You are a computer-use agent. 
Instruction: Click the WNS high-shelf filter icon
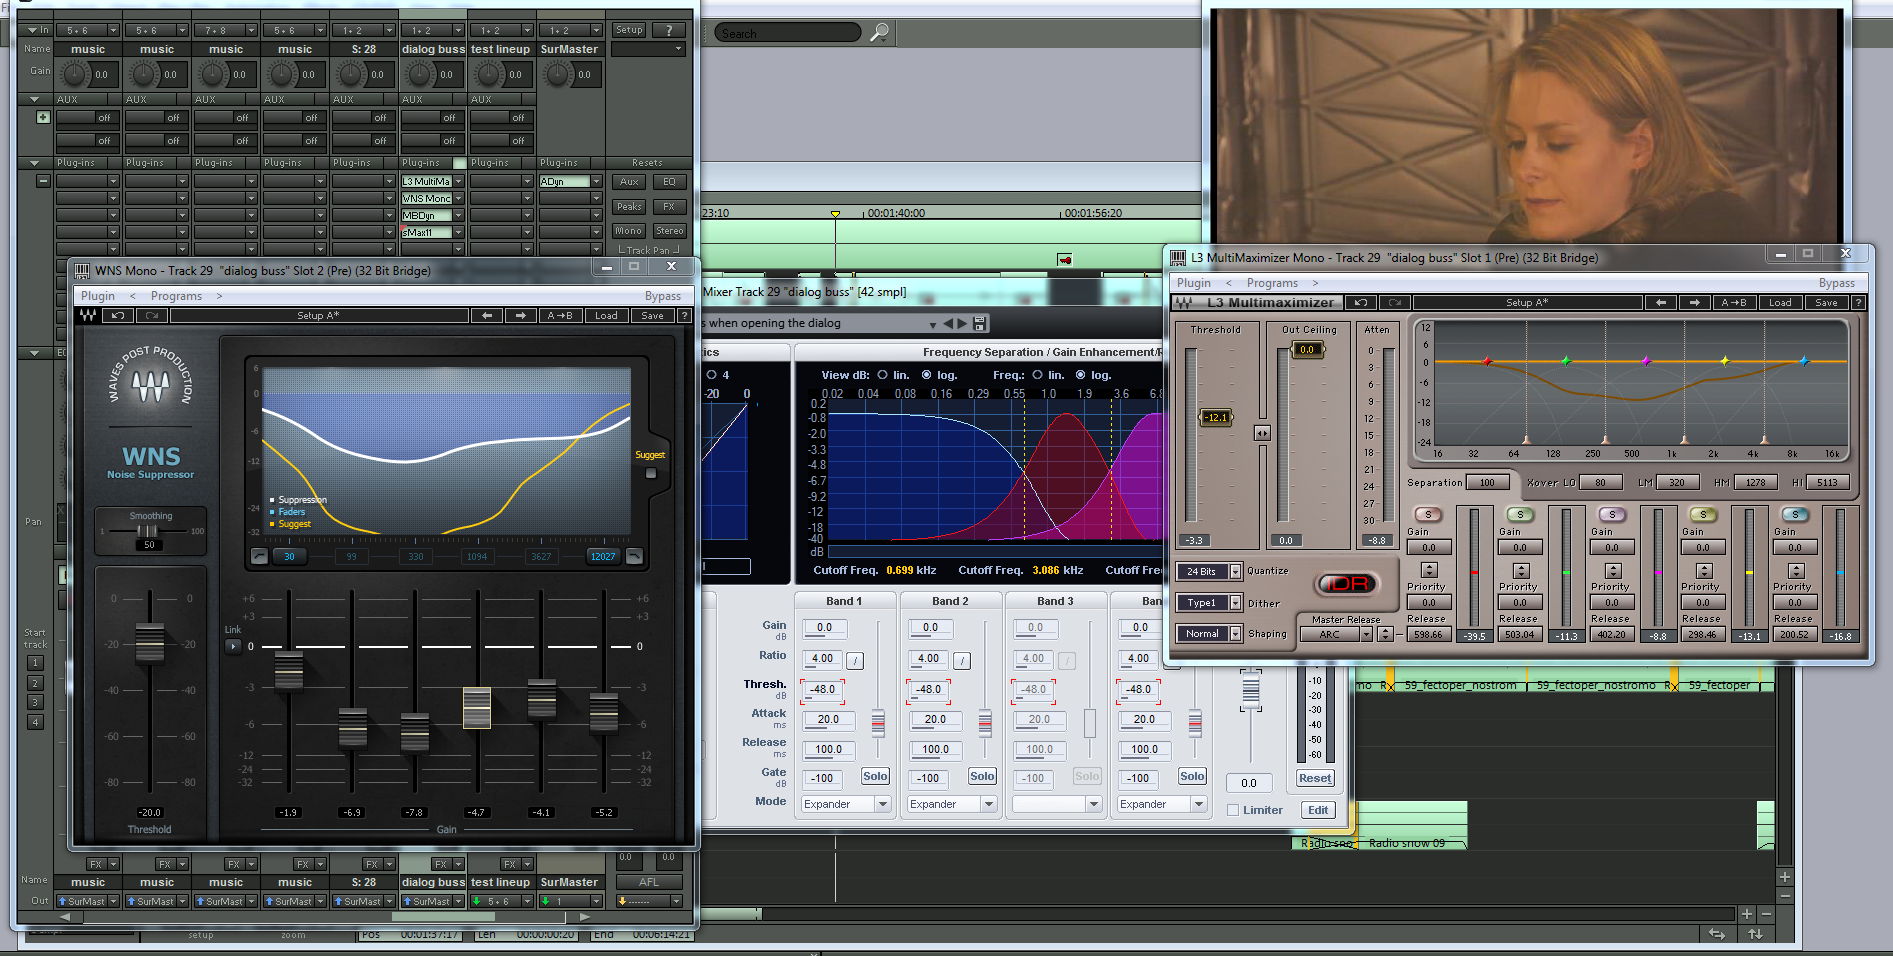pos(634,556)
